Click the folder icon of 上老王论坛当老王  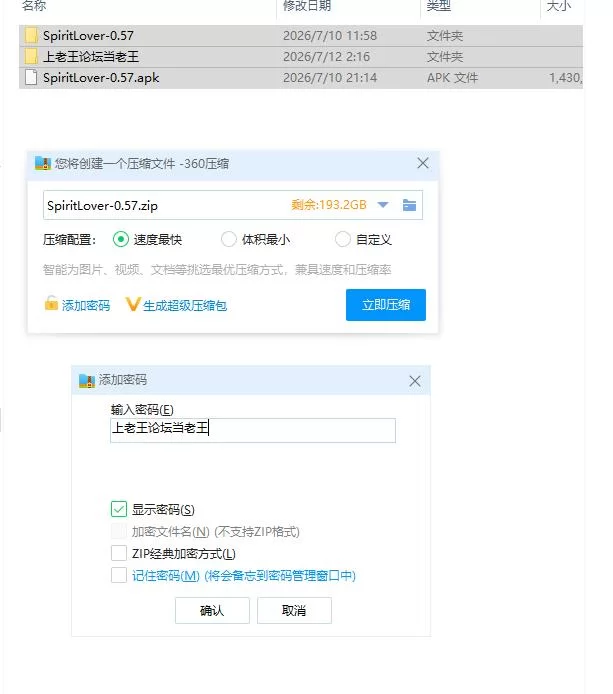31,57
